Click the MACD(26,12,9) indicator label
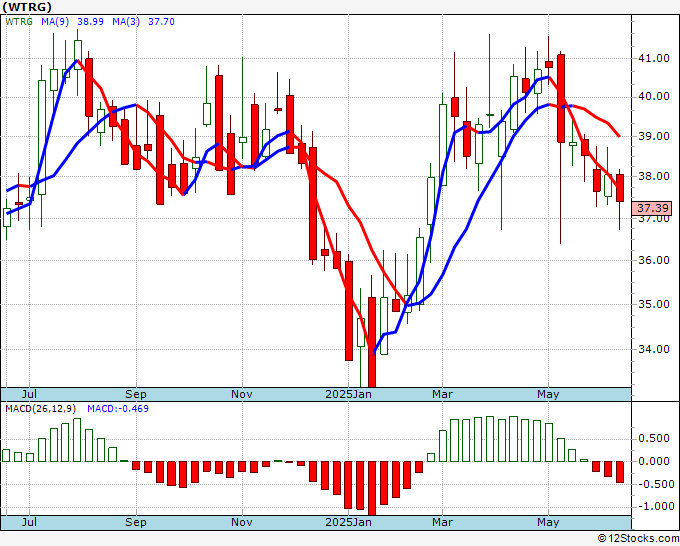The height and width of the screenshot is (546, 680). [40, 409]
